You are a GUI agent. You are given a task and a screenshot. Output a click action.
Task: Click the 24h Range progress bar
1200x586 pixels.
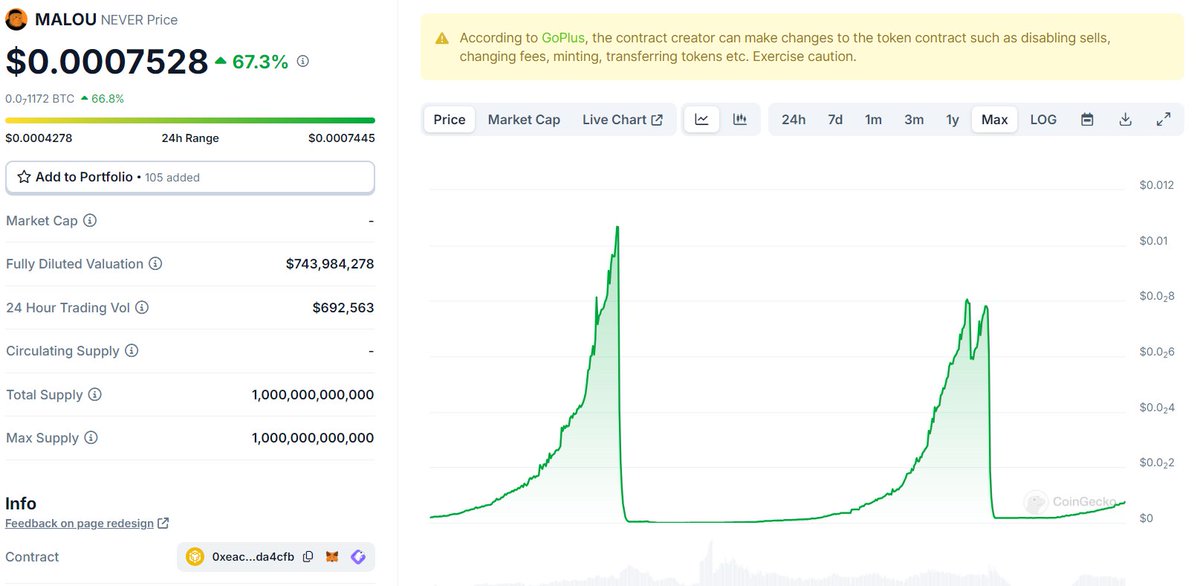(x=190, y=120)
